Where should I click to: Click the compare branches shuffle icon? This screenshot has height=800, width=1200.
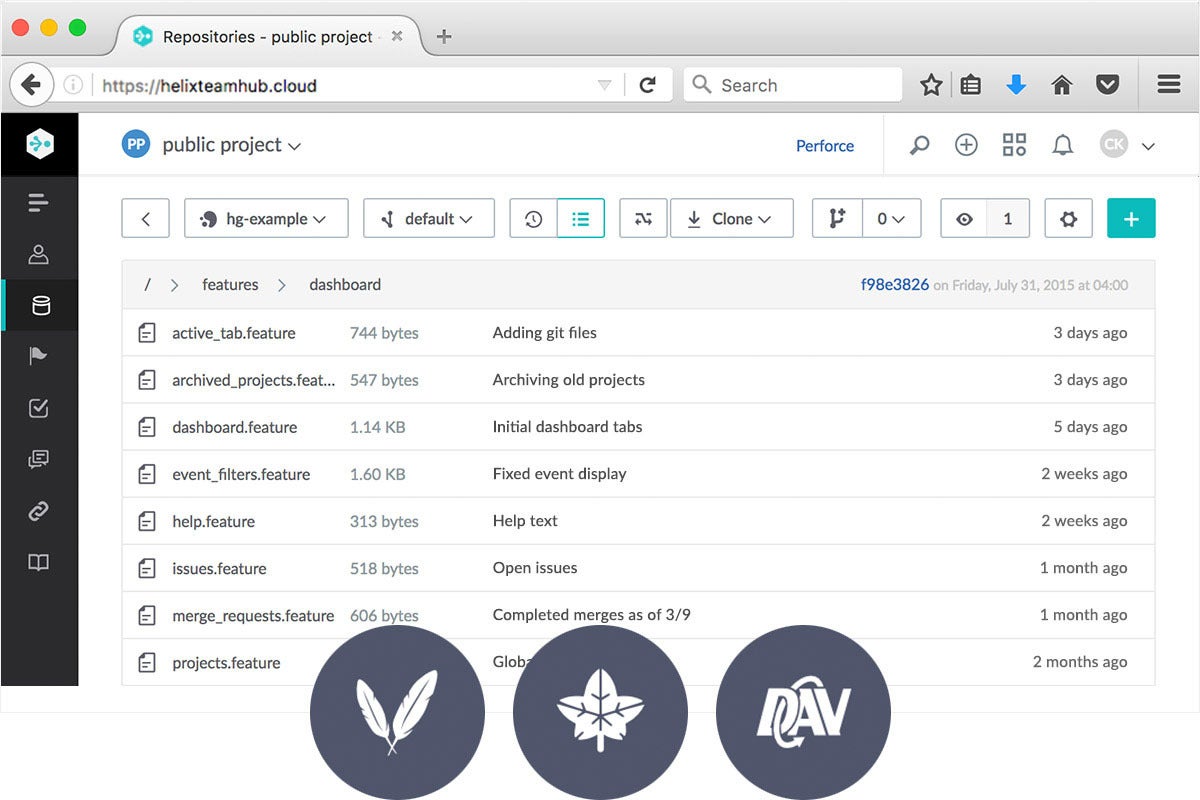tap(643, 219)
